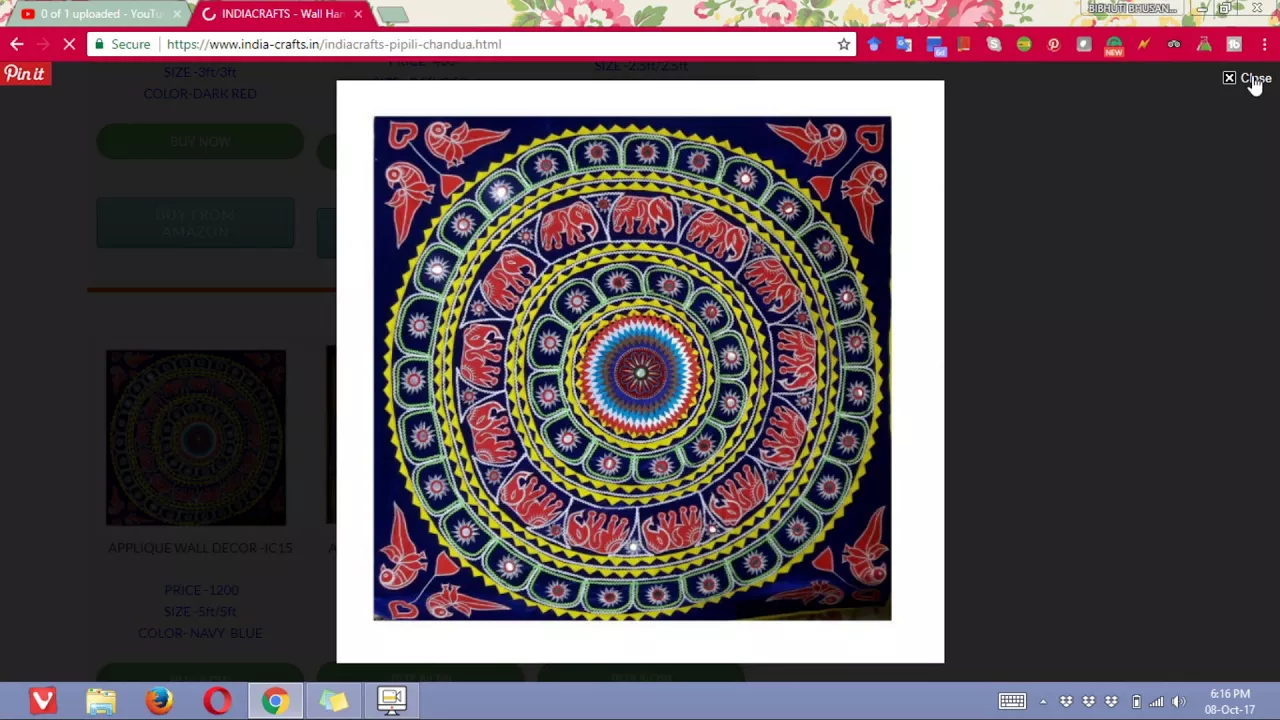
Task: Click the dimmed IC15 wall decor thumbnail
Action: 196,437
